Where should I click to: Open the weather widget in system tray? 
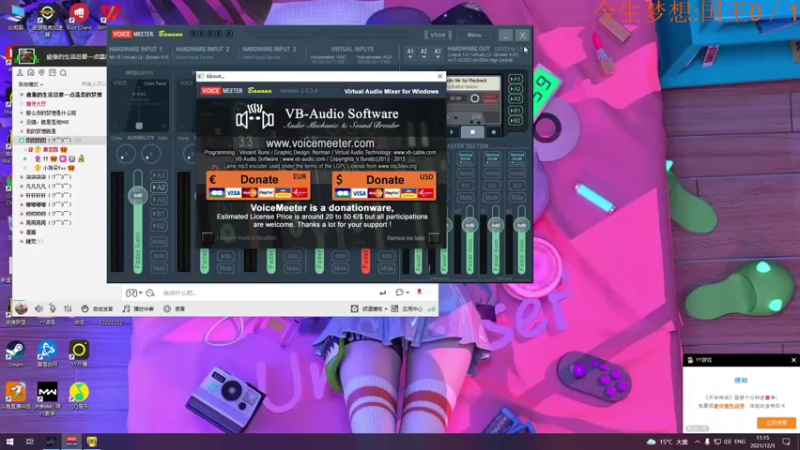pyautogui.click(x=668, y=441)
